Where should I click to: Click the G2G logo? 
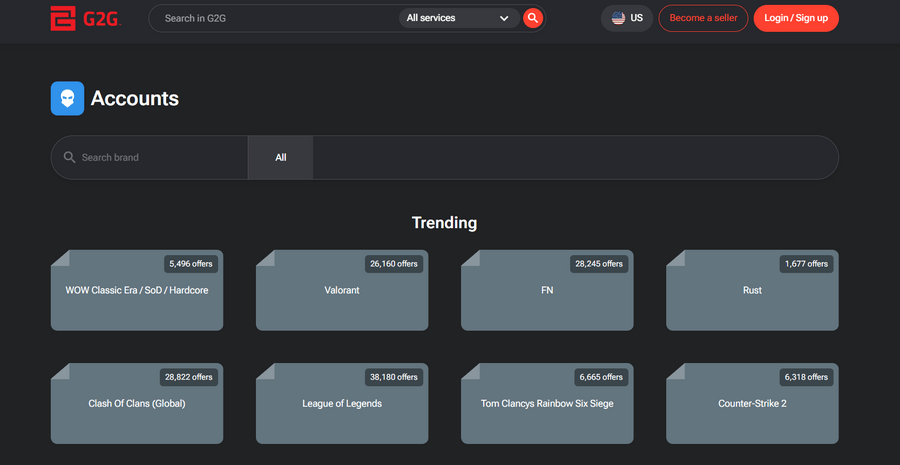click(85, 18)
